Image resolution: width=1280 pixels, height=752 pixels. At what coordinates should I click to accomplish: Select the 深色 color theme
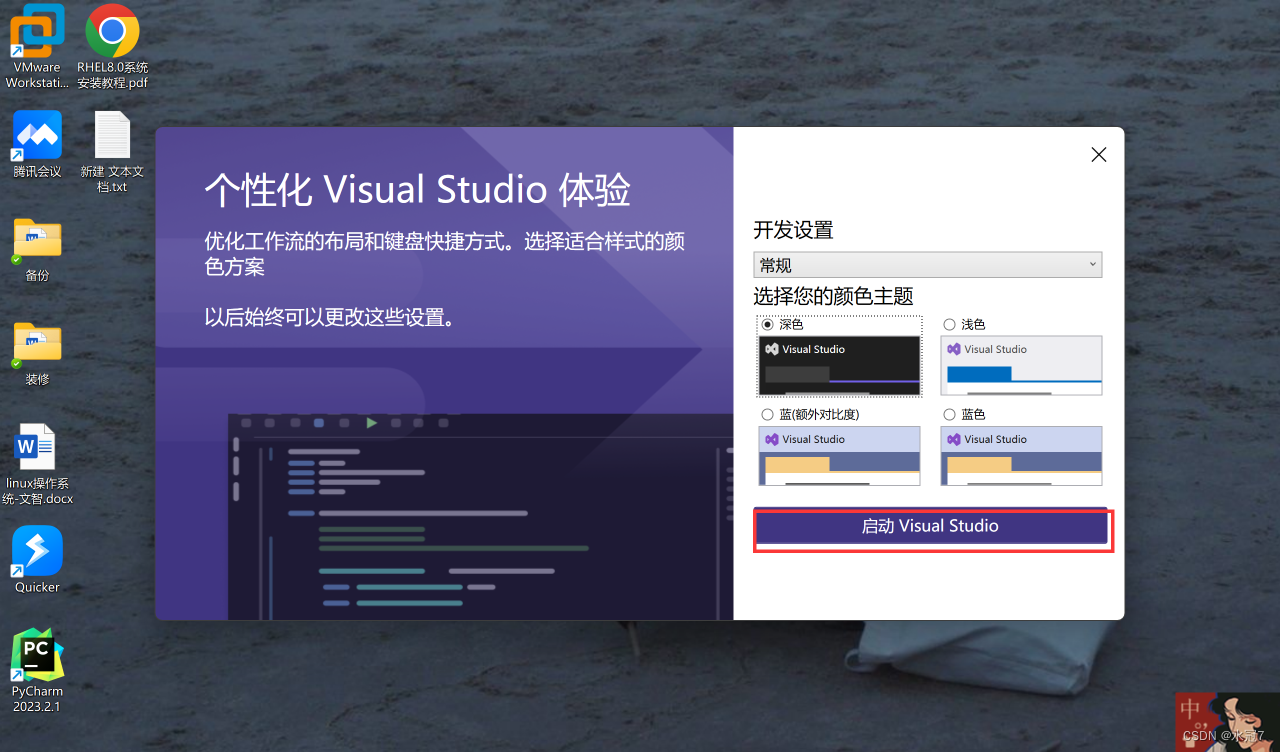tap(767, 324)
